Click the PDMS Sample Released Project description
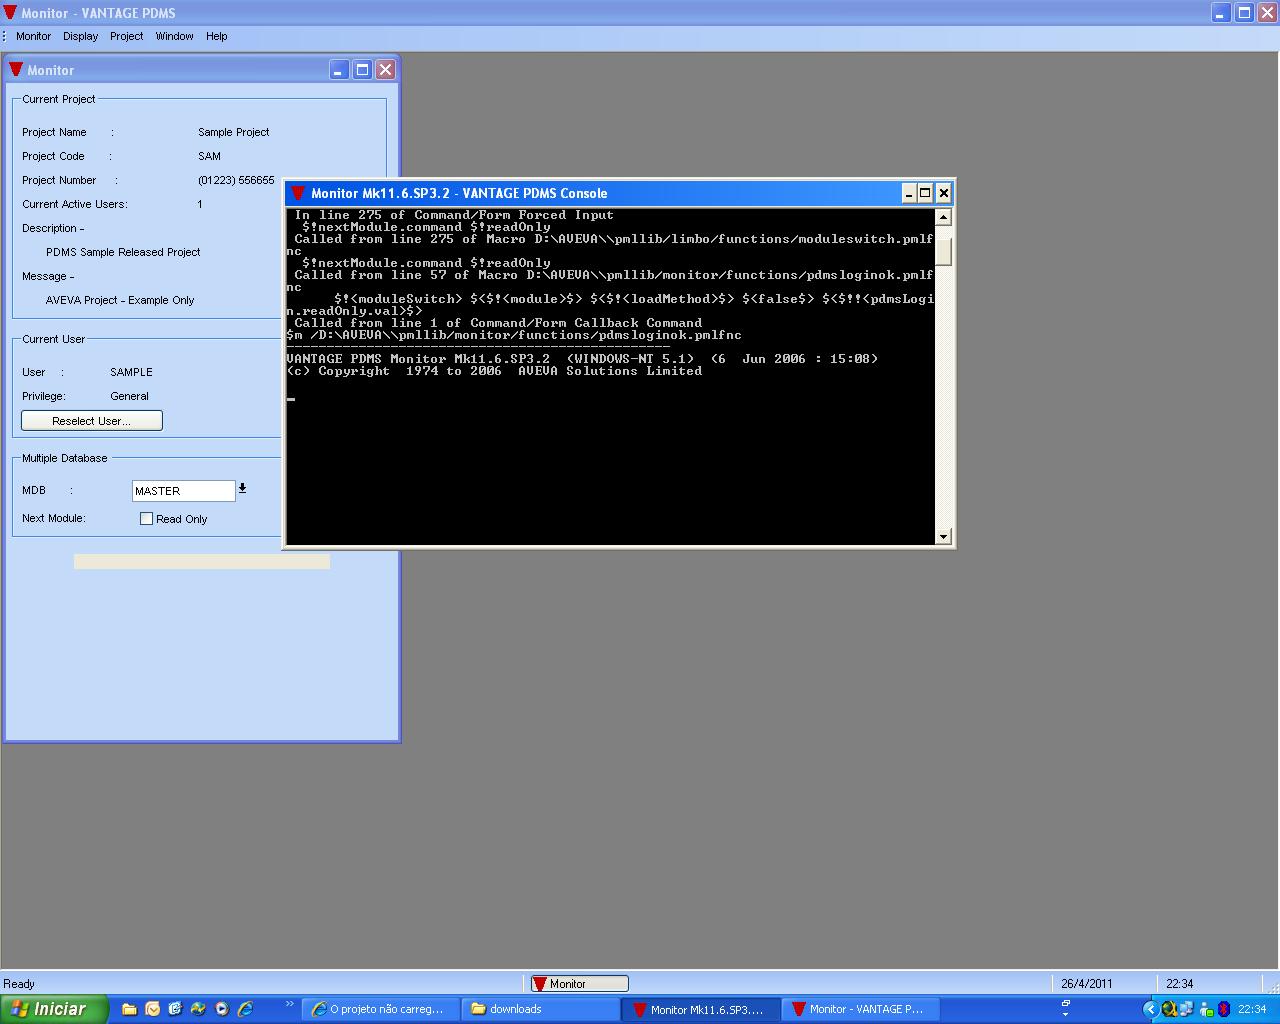The height and width of the screenshot is (1024, 1280). [x=123, y=252]
